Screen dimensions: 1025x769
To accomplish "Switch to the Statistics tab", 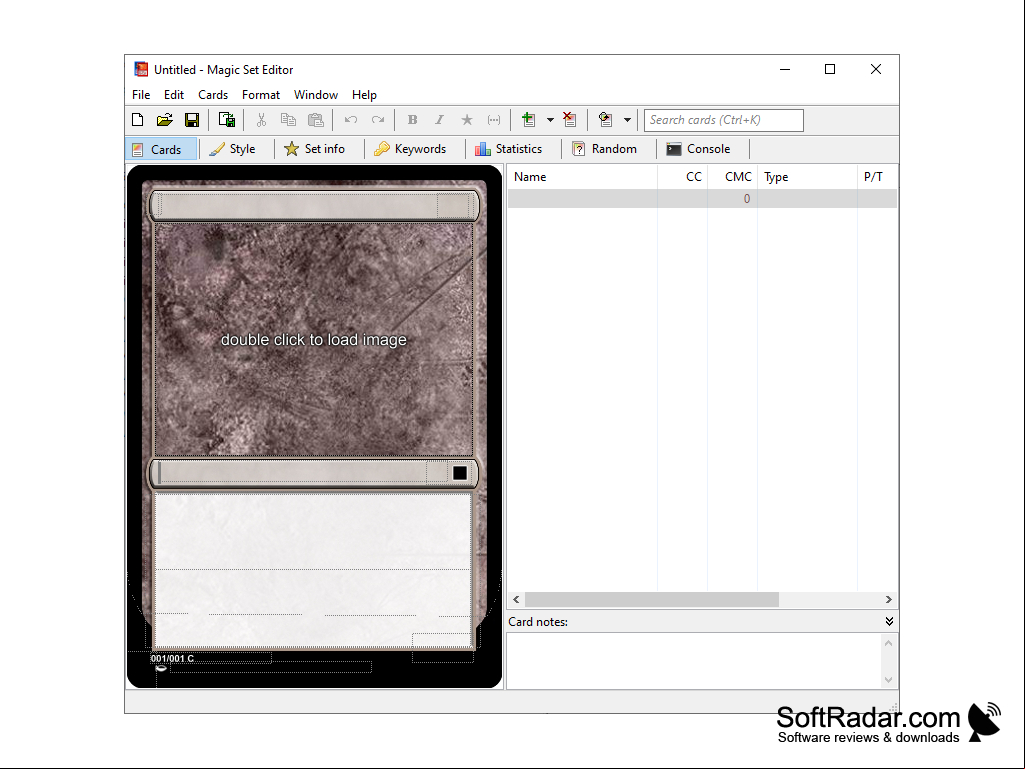I will (509, 149).
